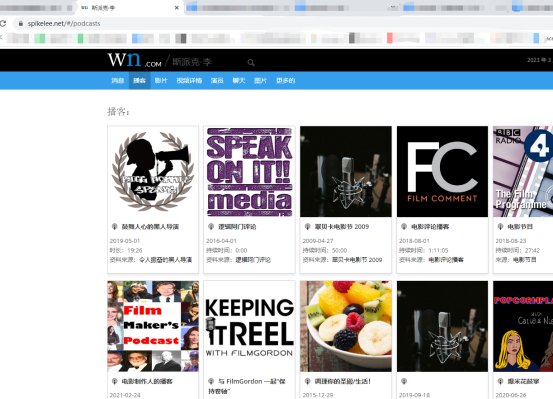Open the Keeping It Reel thumbnail

point(249,326)
